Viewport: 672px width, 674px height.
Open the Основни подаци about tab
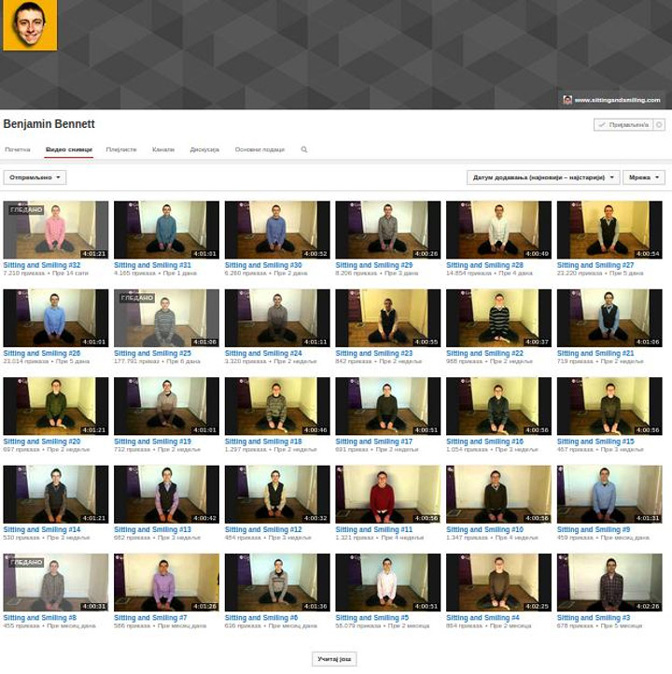point(260,150)
